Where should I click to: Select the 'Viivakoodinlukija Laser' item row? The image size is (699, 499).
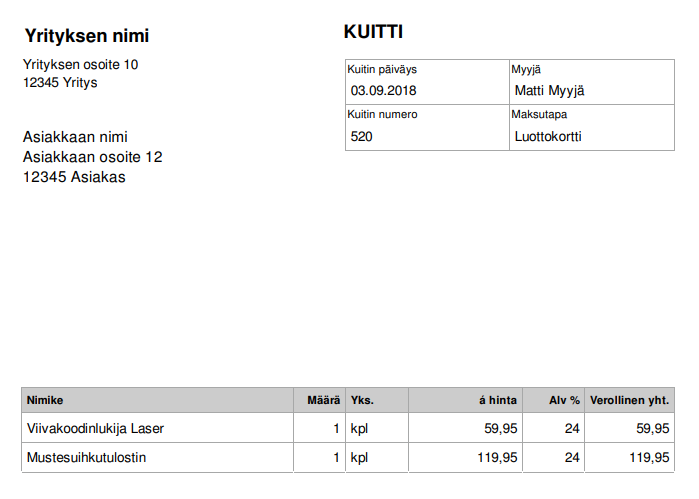point(95,428)
